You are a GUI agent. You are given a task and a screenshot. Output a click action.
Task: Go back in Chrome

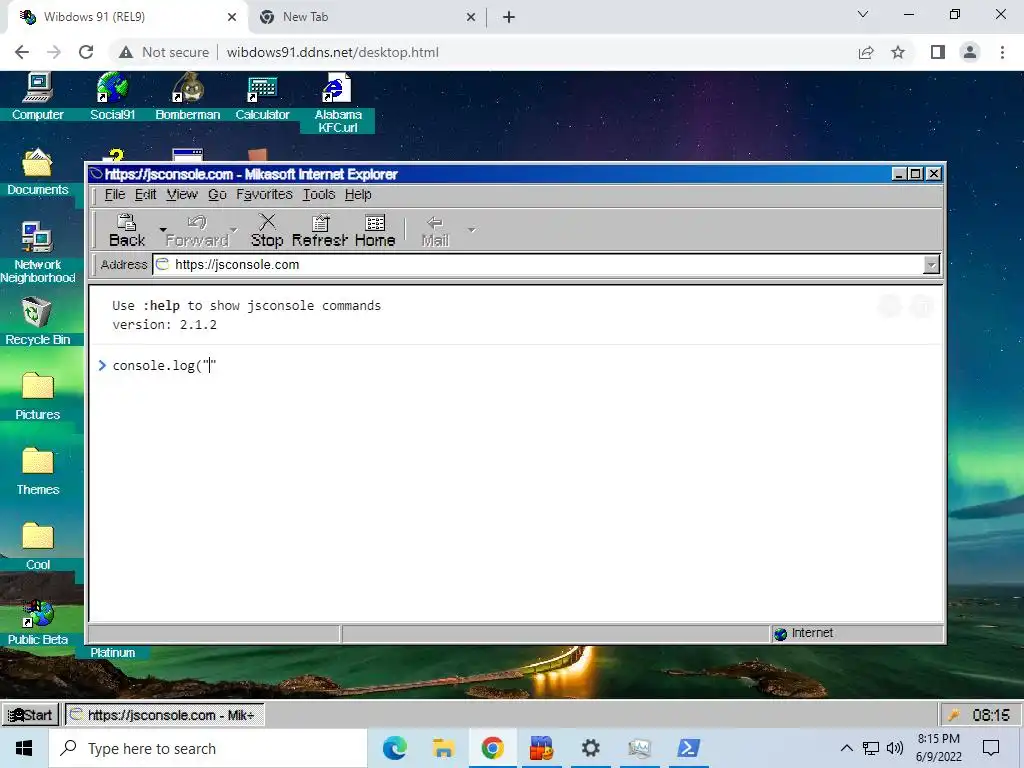pyautogui.click(x=22, y=52)
